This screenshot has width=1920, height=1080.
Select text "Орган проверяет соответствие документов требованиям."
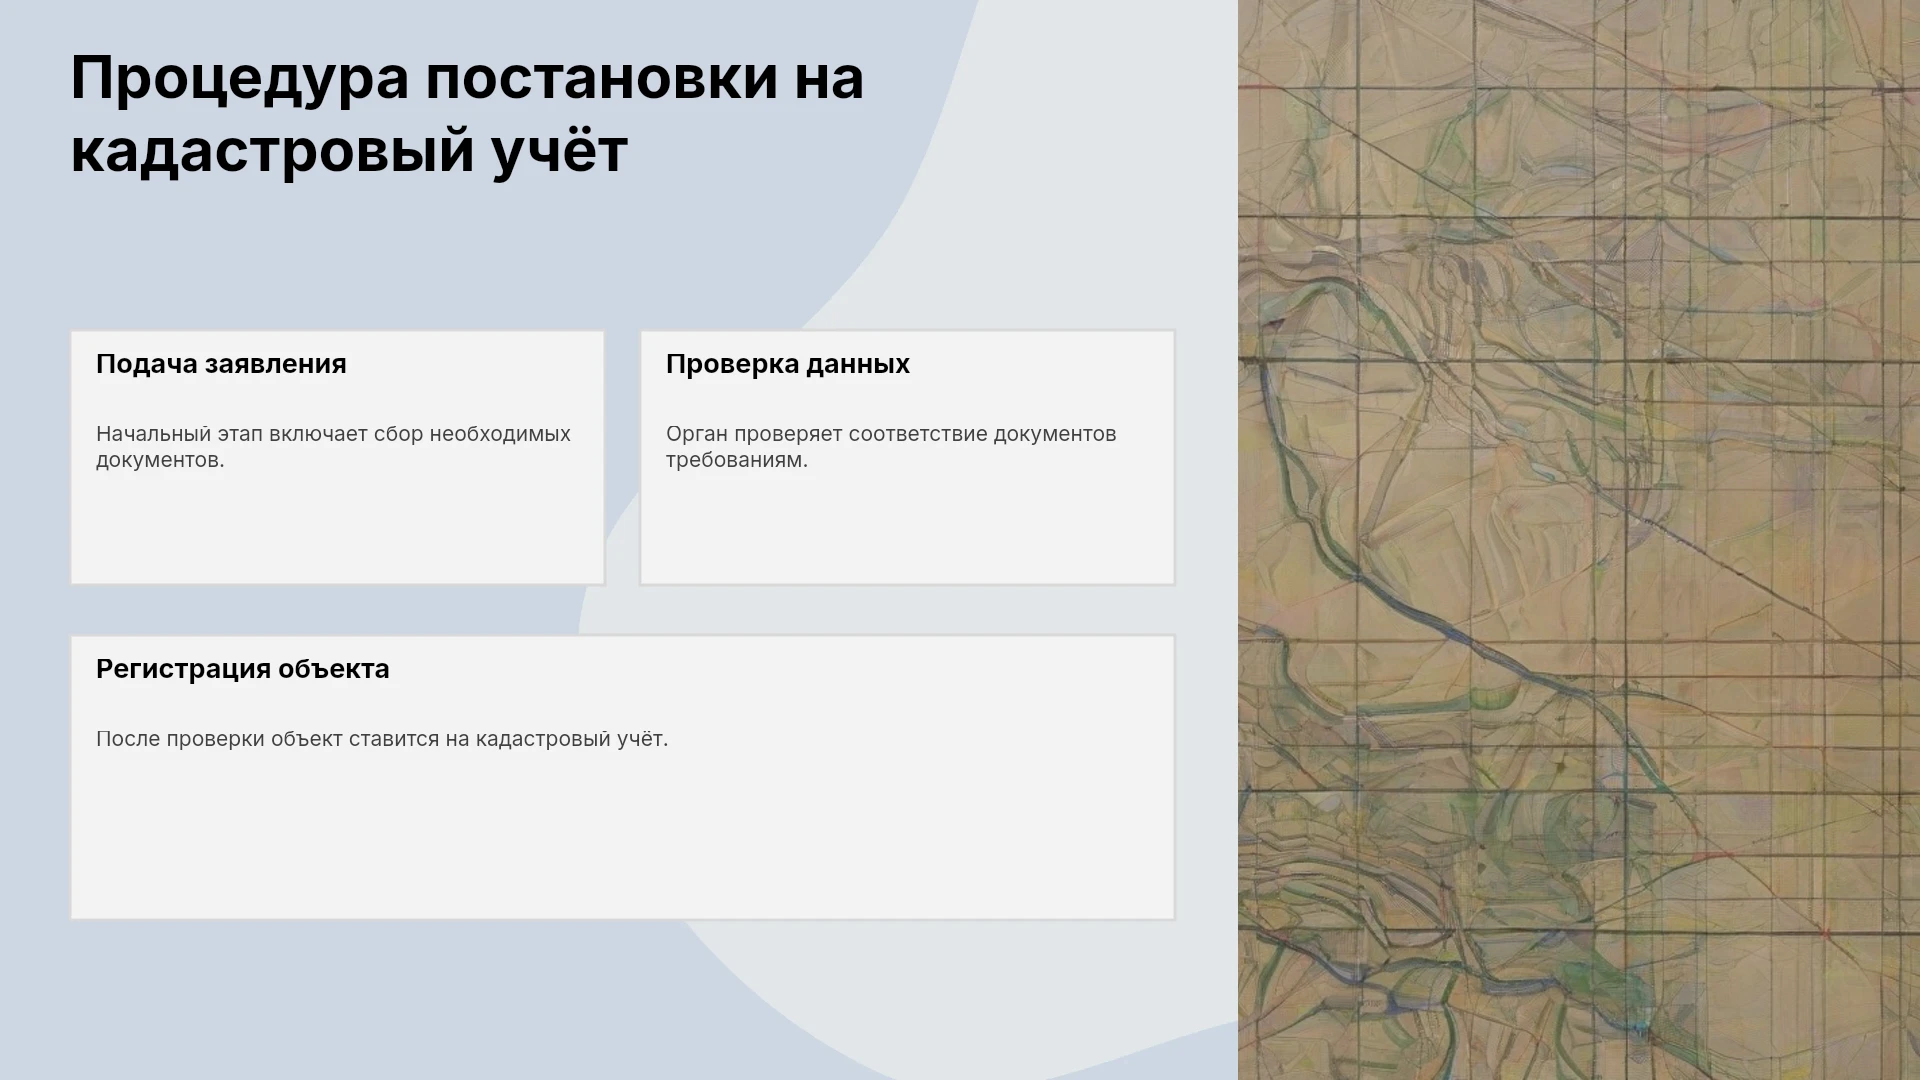(x=891, y=447)
